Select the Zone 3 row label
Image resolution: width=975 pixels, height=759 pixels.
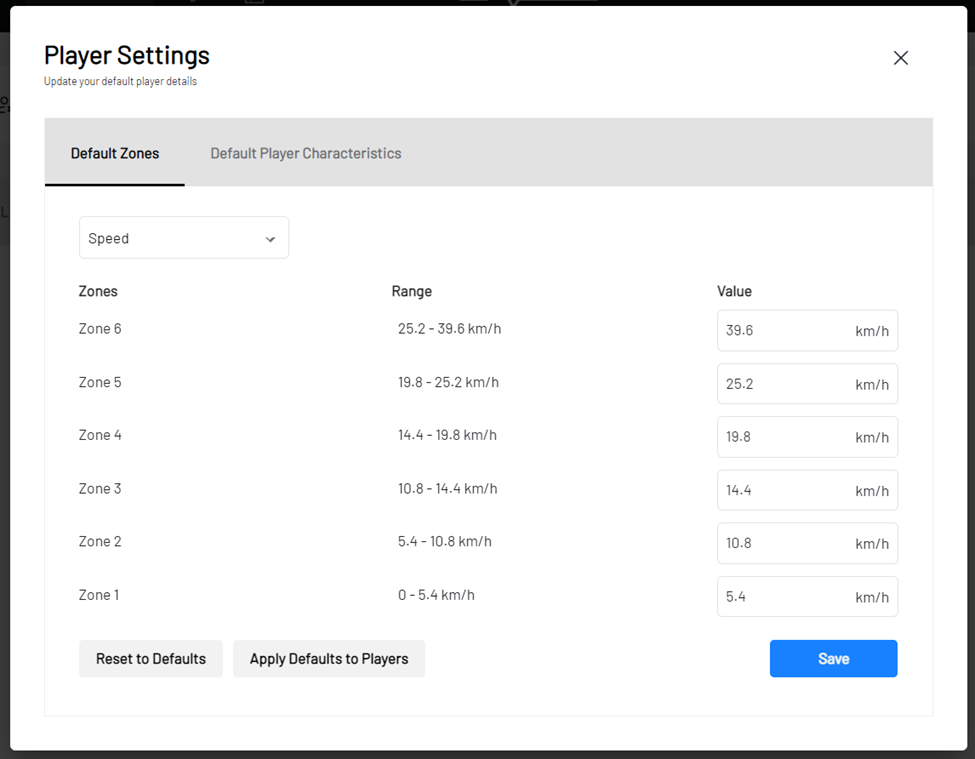tap(100, 489)
